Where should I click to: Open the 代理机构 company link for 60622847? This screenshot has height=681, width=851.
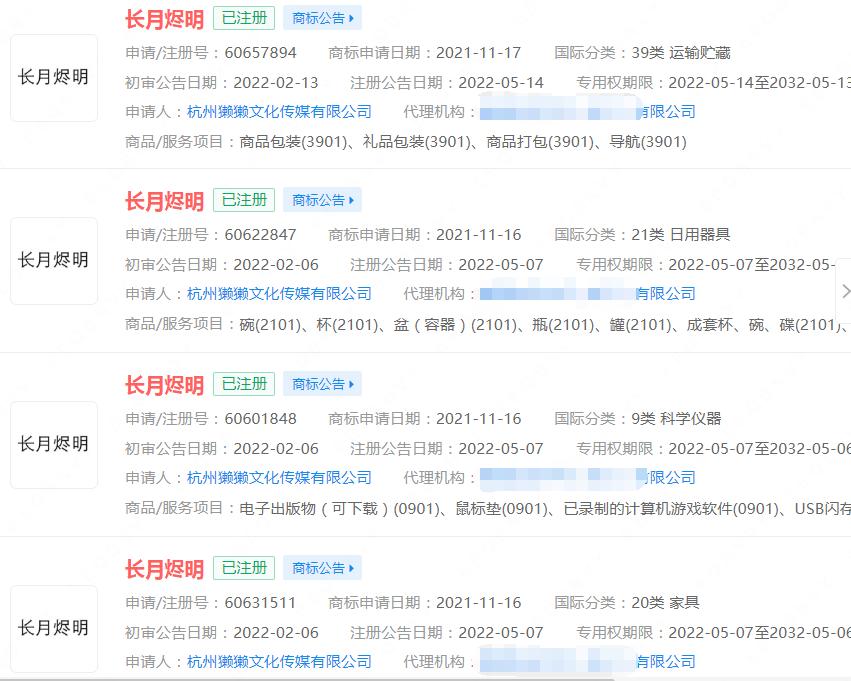[587, 294]
